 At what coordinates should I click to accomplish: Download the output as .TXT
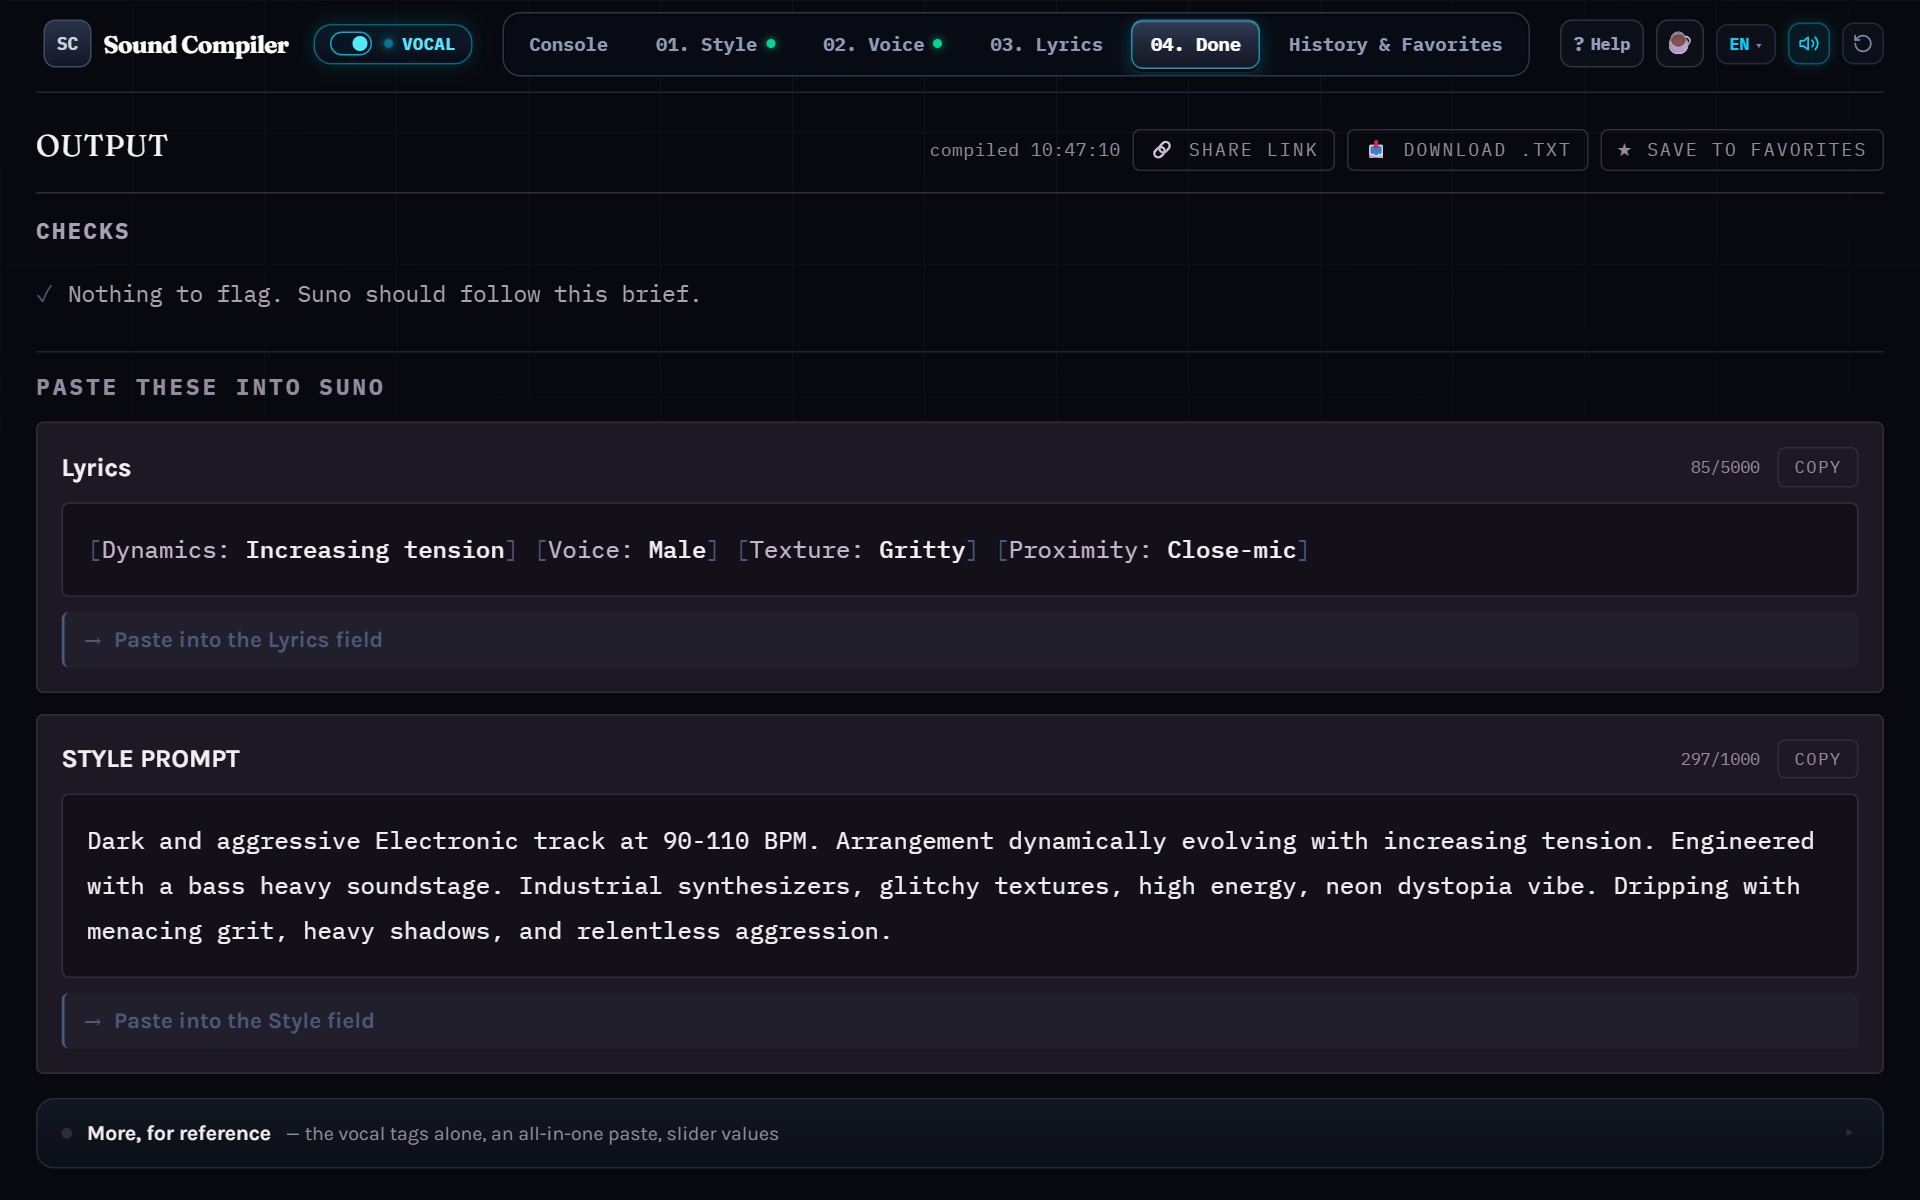[1467, 150]
